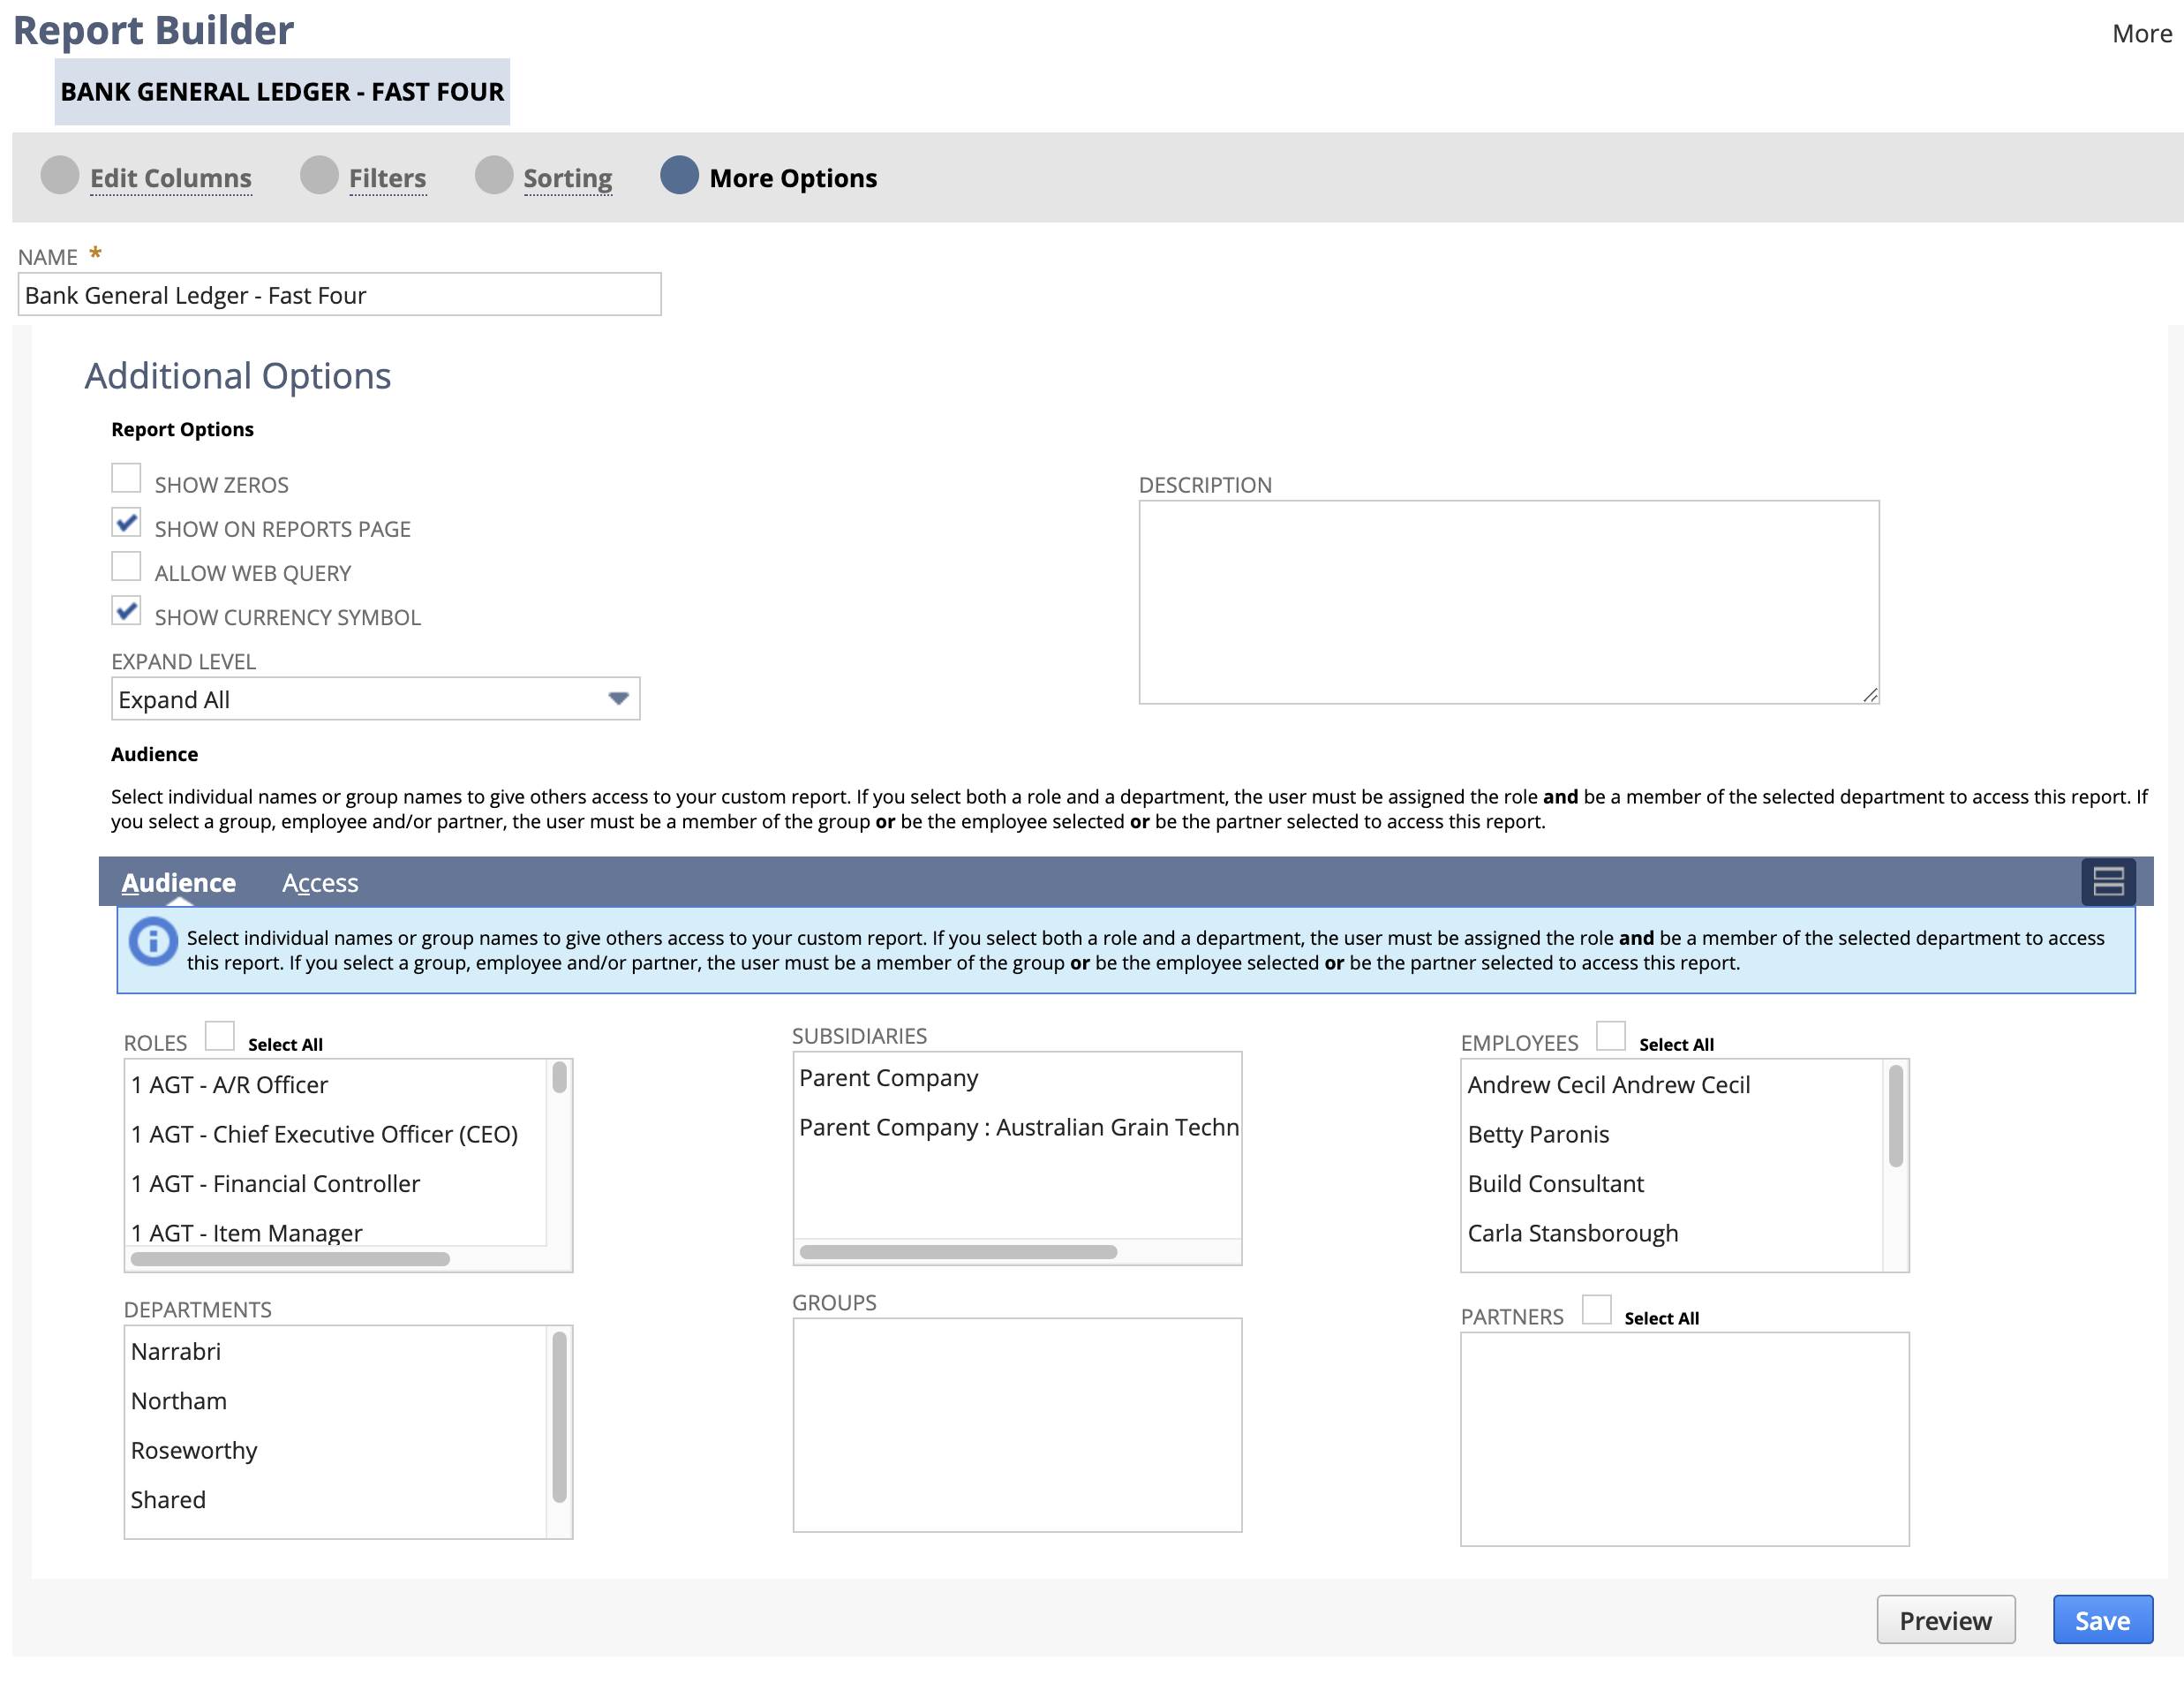2184x1683 pixels.
Task: Click the Edit Columns step circle icon
Action: [x=59, y=176]
